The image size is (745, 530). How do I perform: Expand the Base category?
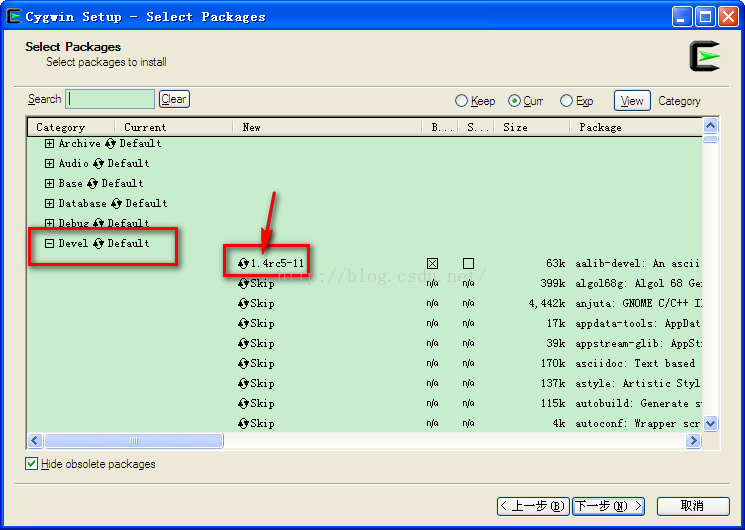tap(49, 183)
